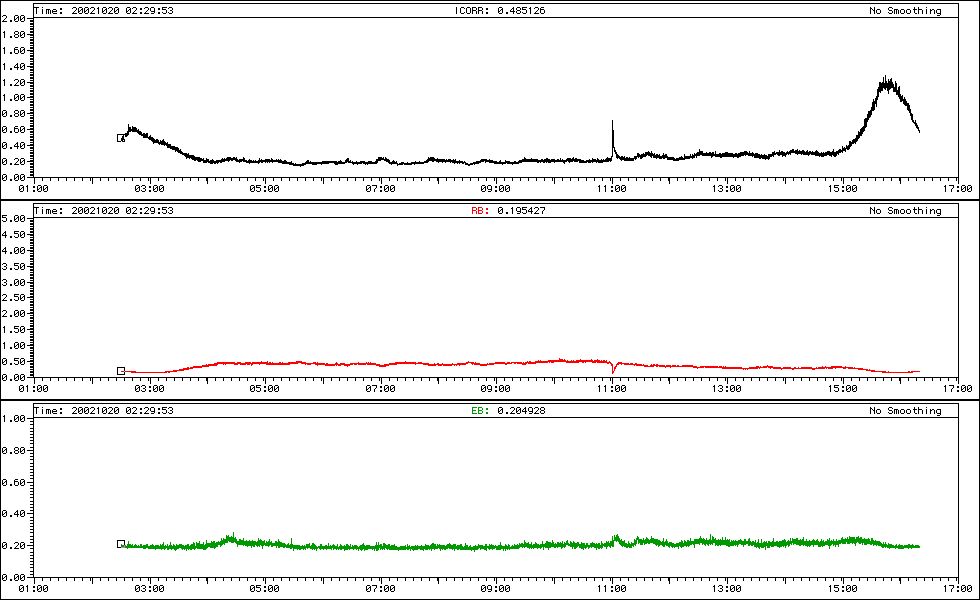Click the Time 20021020 02:29:53 label in ICORR panel
This screenshot has height=600, width=980.
104,11
